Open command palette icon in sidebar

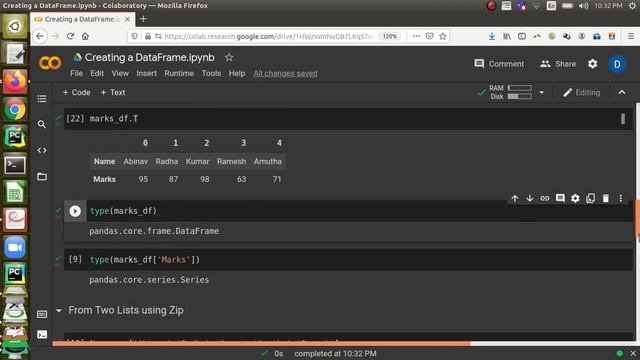click(42, 314)
